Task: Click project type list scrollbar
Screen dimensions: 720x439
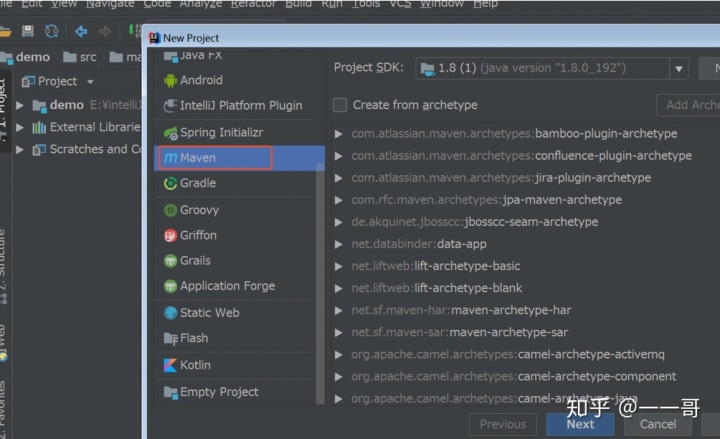Action: click(320, 285)
